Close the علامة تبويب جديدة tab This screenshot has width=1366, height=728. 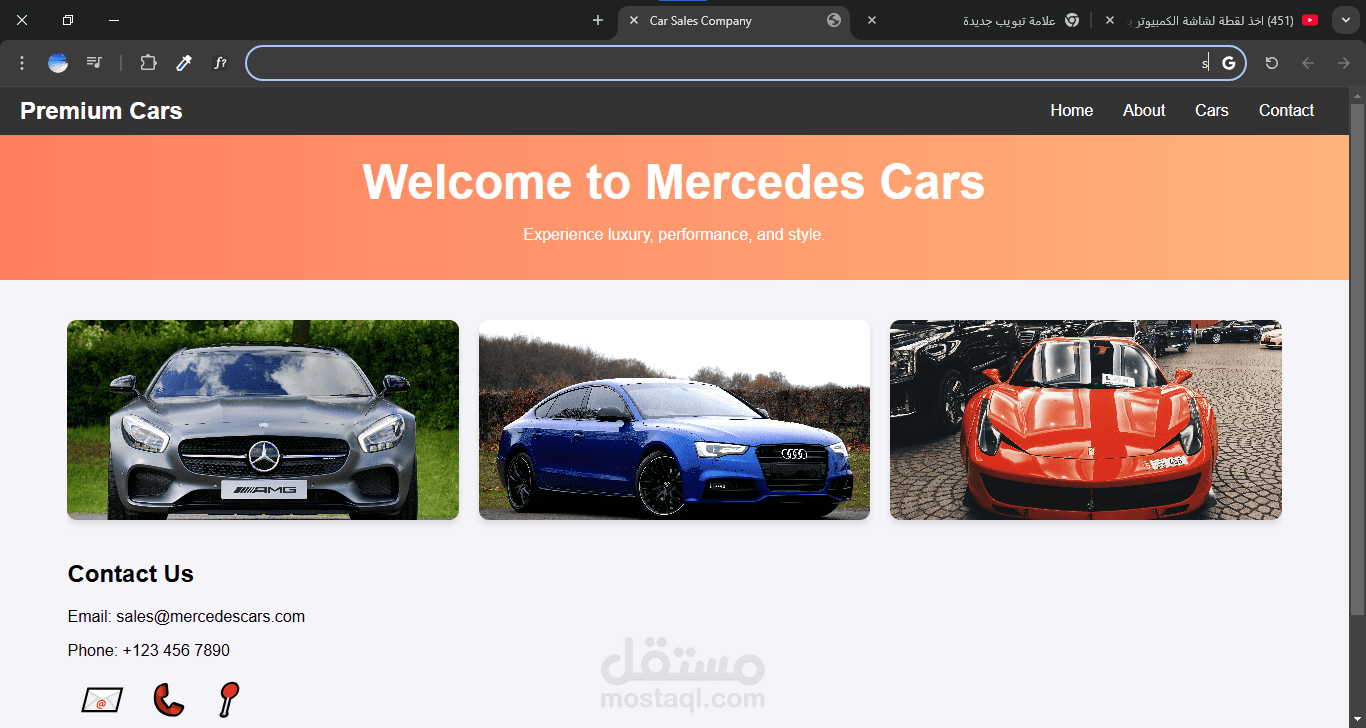pos(872,20)
